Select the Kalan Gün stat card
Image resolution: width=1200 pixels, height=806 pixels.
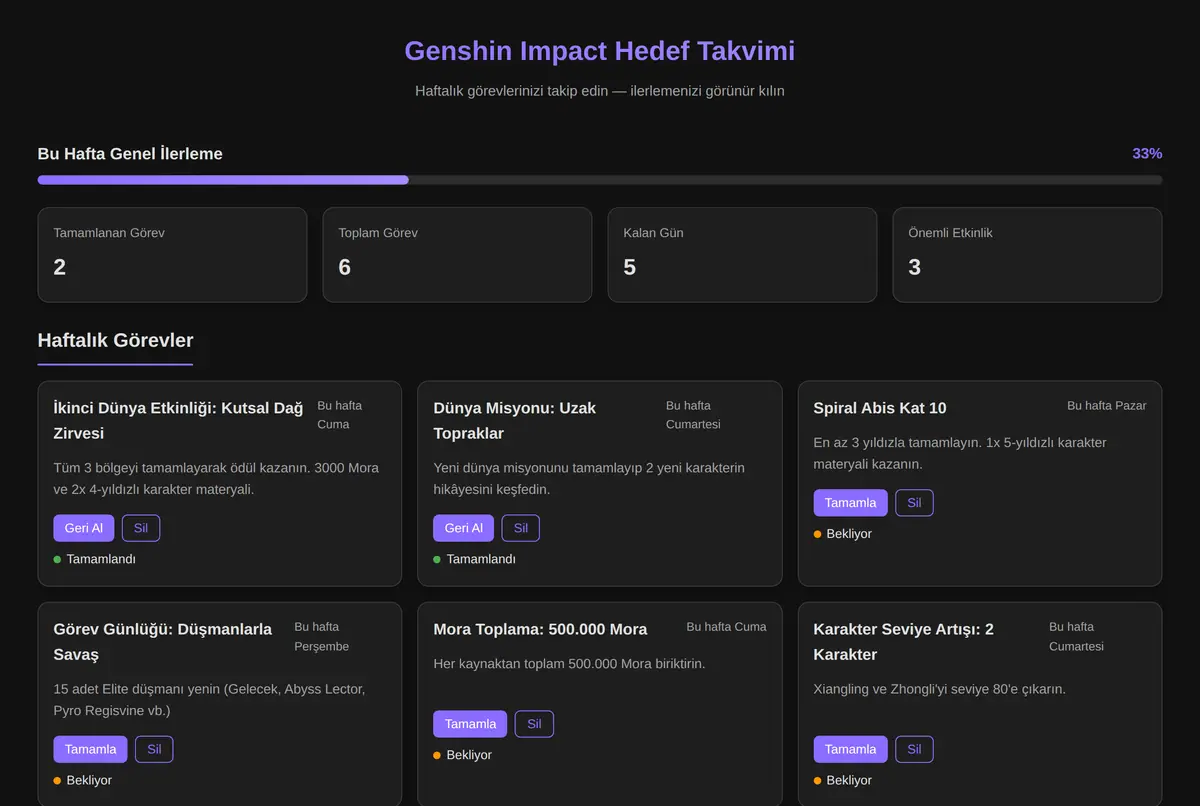[x=742, y=255]
